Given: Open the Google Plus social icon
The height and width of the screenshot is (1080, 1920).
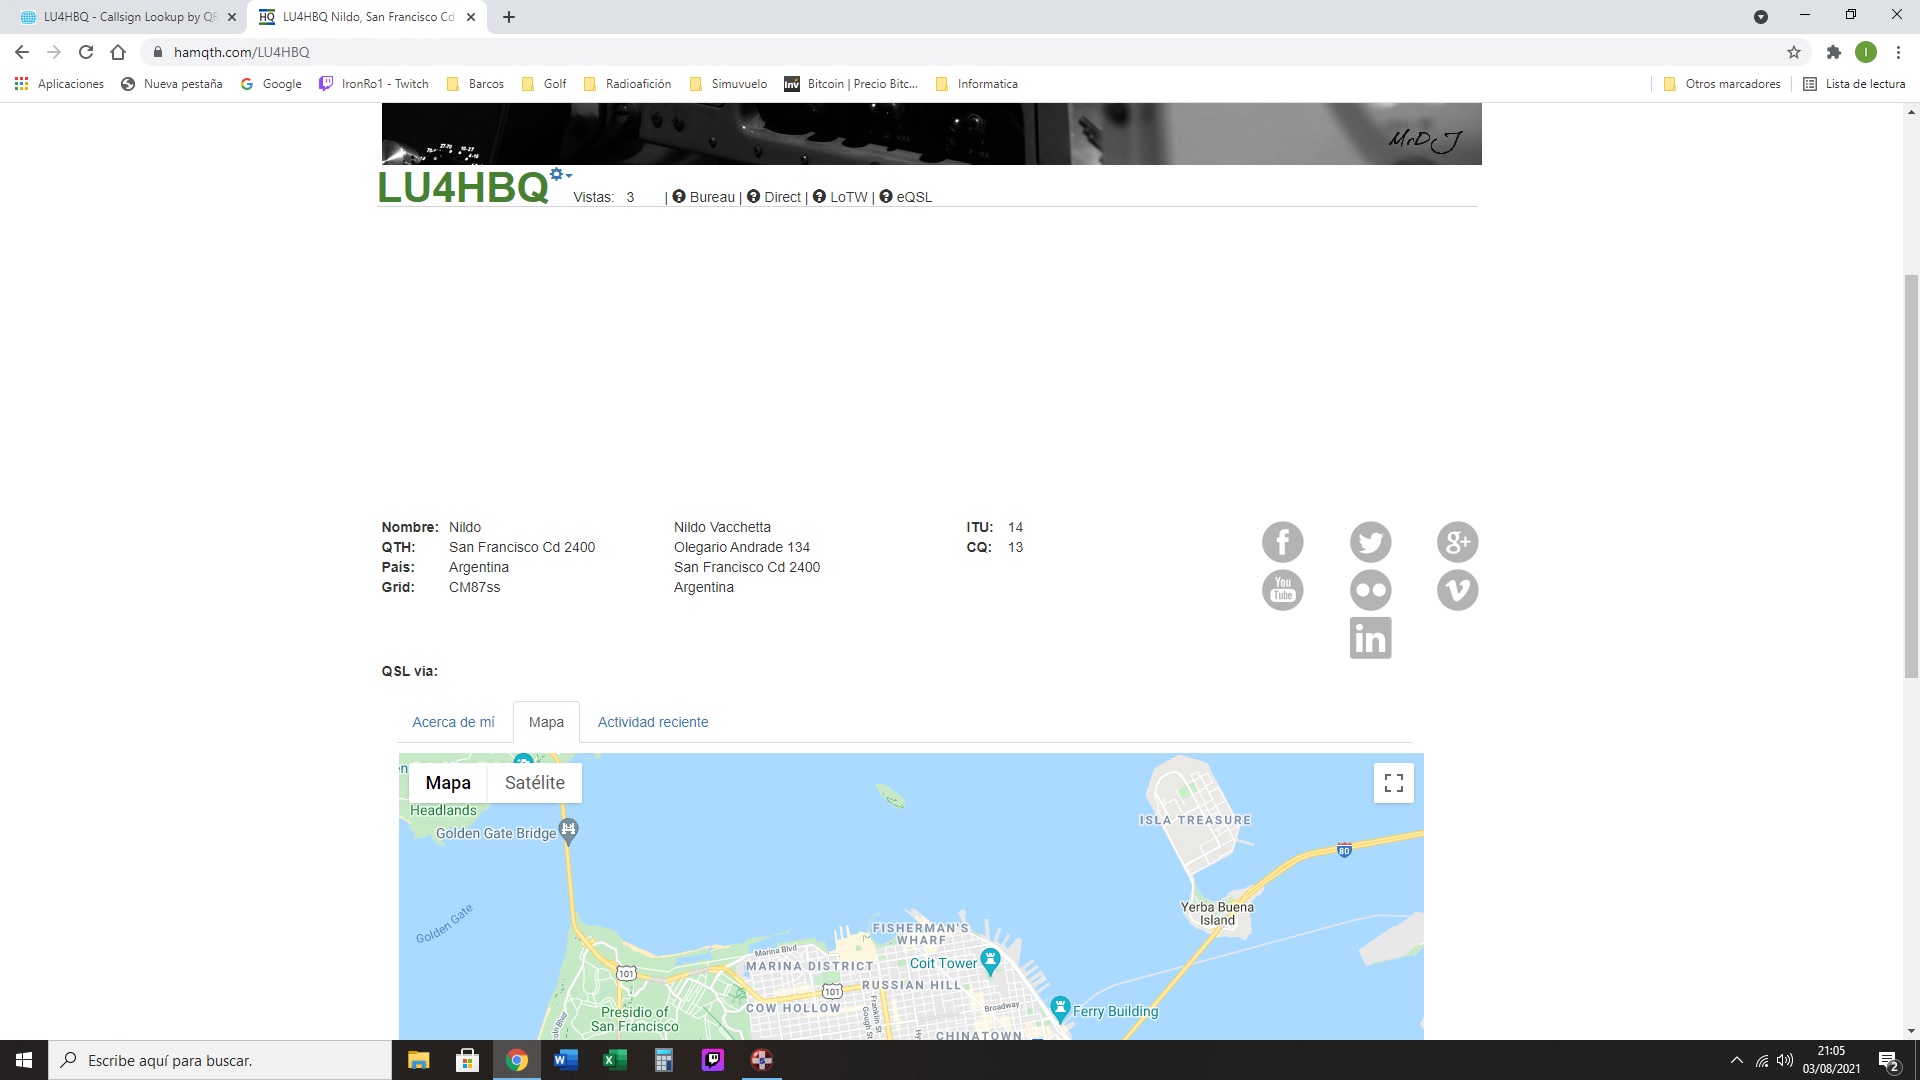Looking at the screenshot, I should click(1457, 542).
